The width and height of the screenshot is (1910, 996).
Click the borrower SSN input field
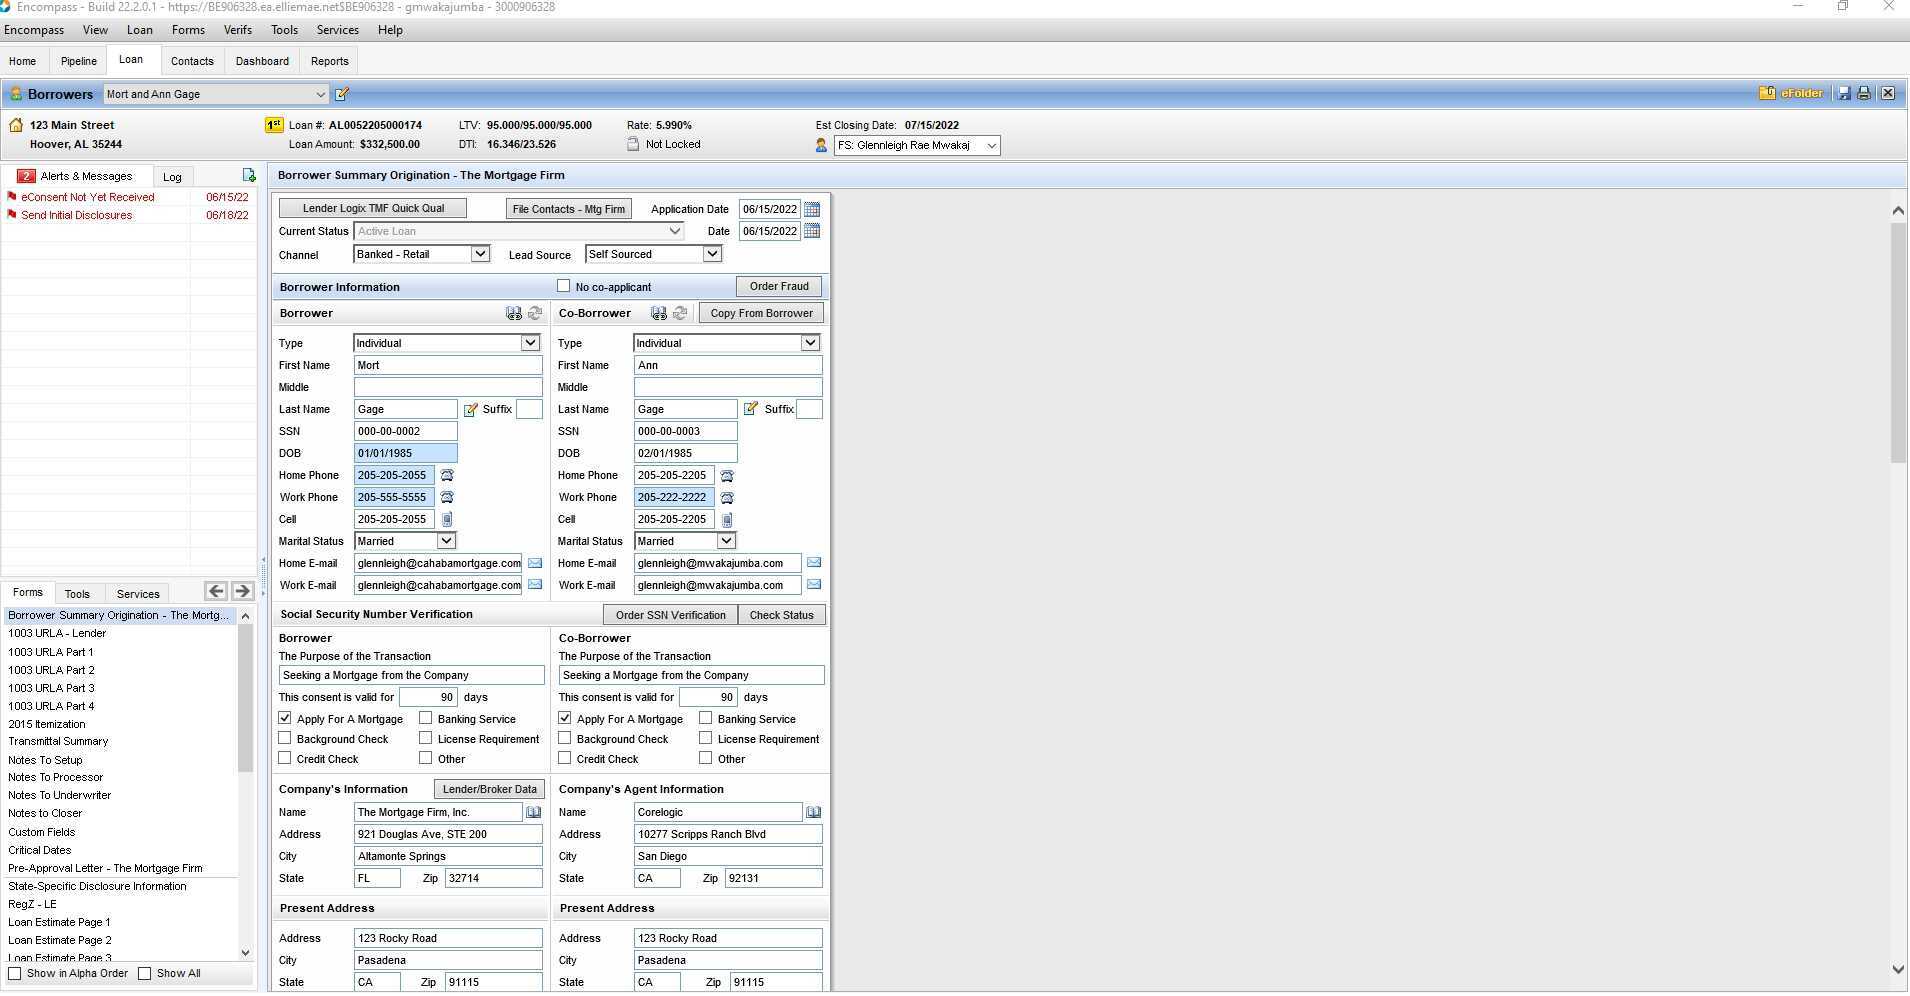(405, 431)
